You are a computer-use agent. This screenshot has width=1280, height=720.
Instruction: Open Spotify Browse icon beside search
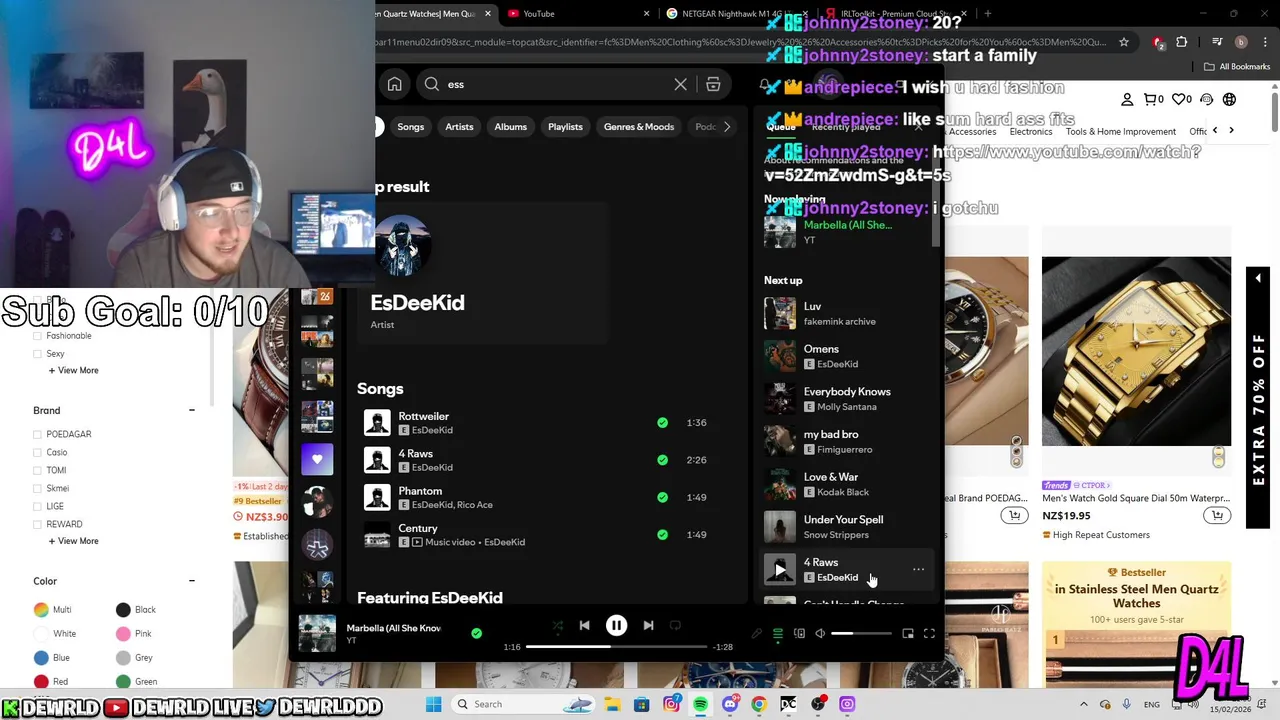click(713, 84)
